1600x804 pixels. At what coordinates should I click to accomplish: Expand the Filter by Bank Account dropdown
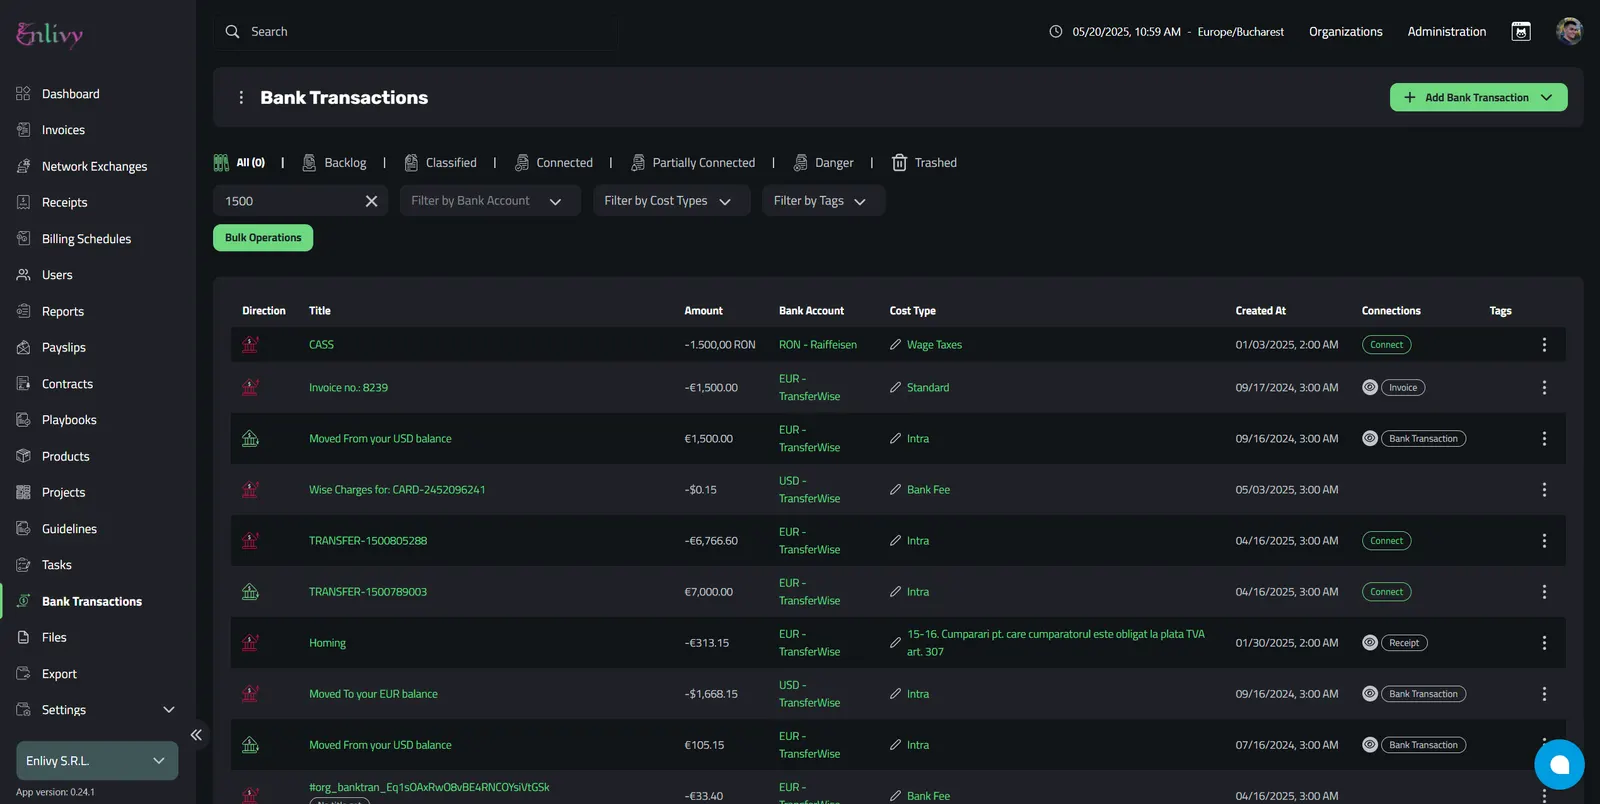point(489,201)
